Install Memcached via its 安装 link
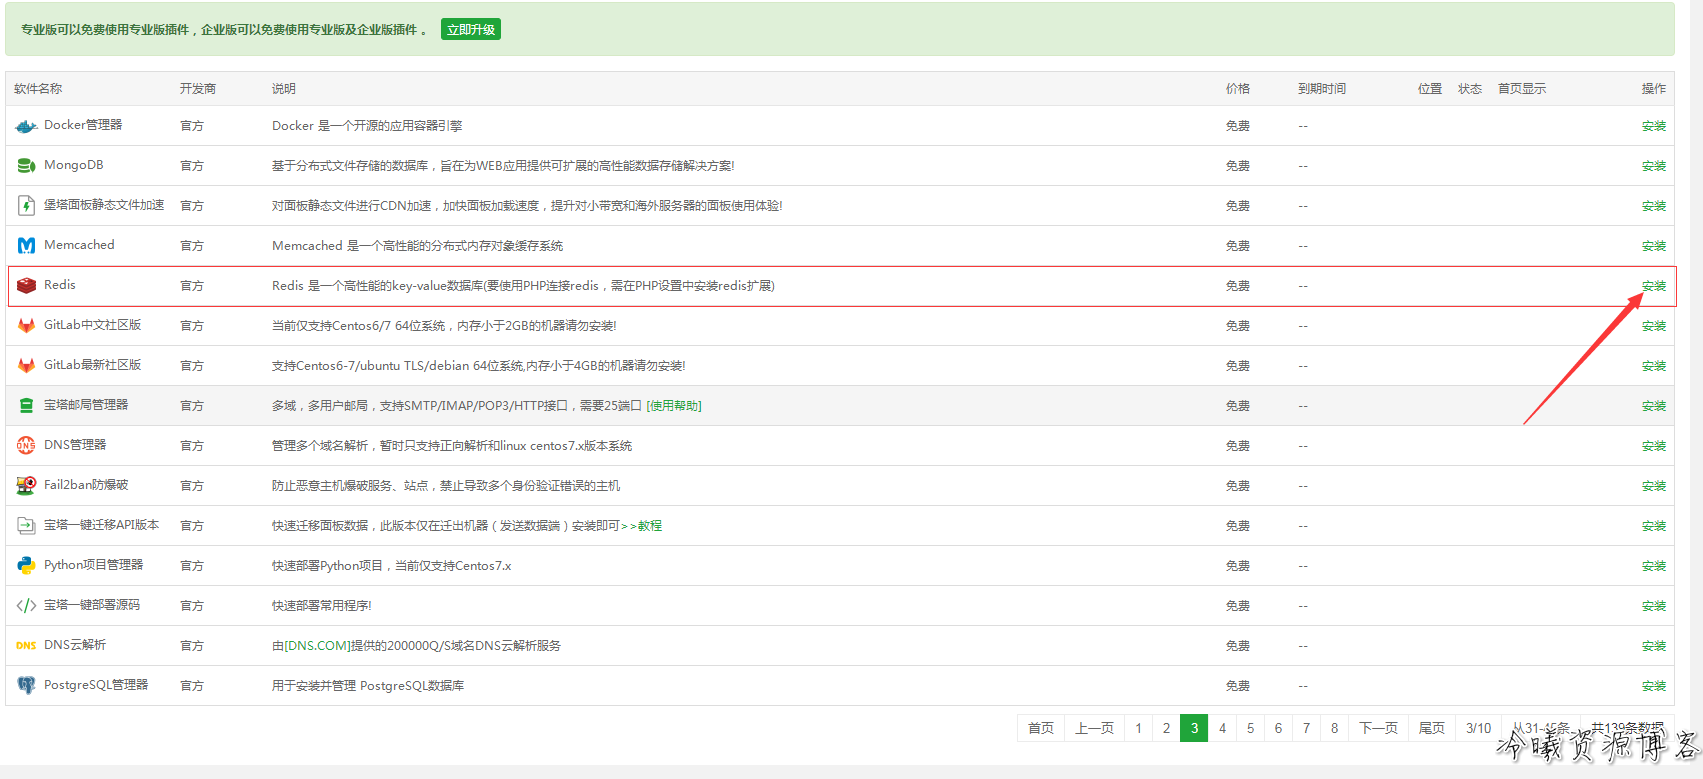 tap(1654, 246)
